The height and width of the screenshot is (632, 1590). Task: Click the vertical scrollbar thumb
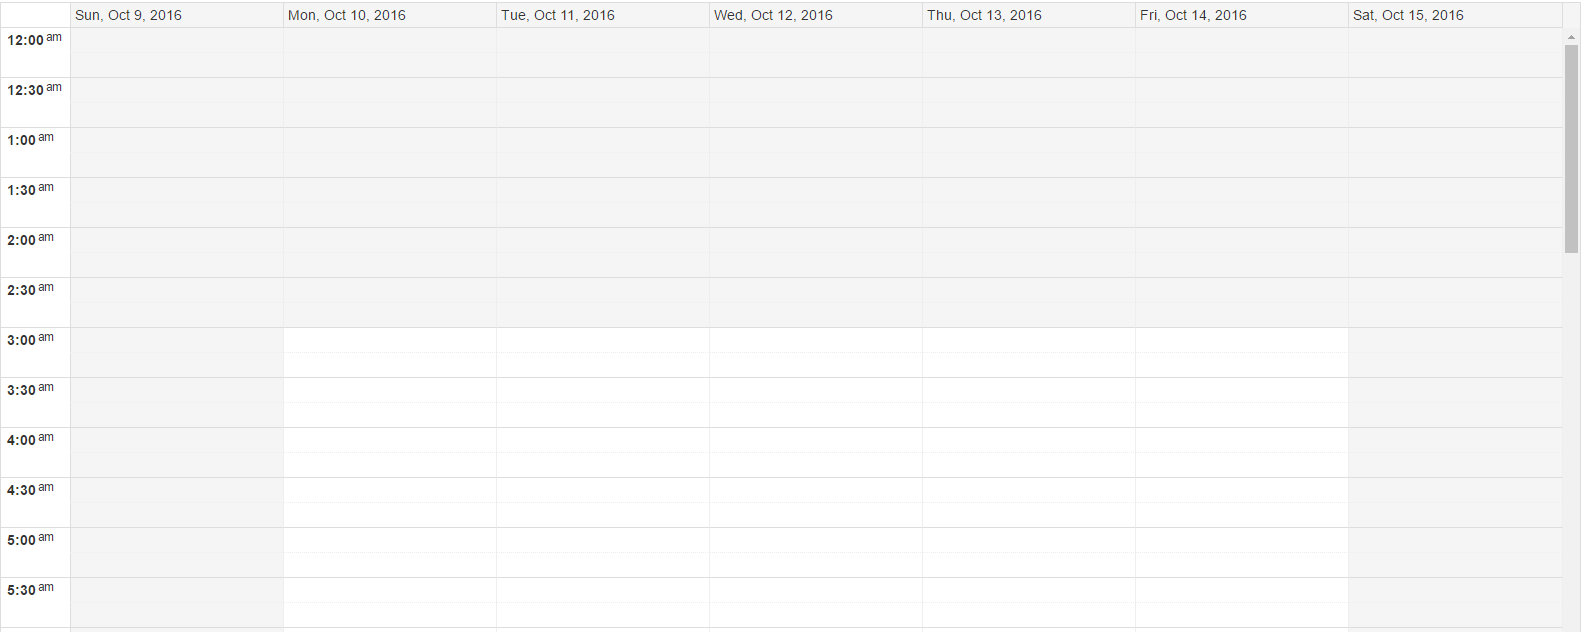point(1571,148)
